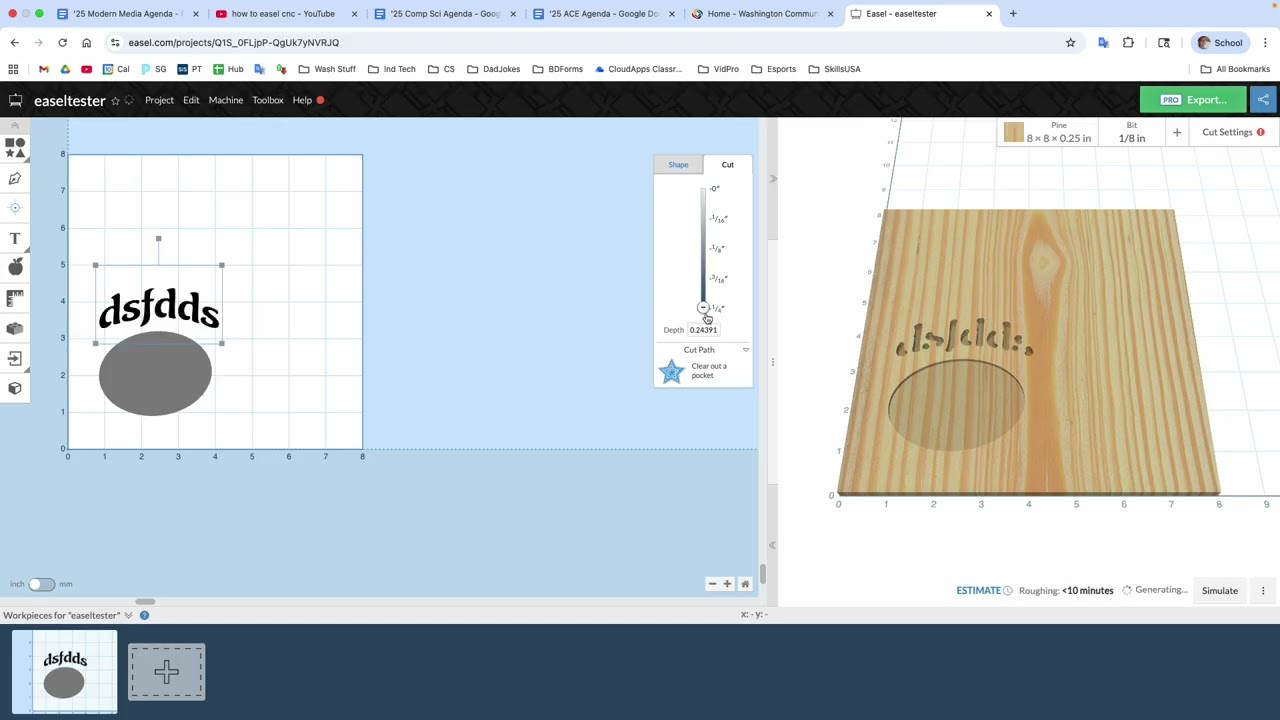
Task: Switch to the Cut tab
Action: pyautogui.click(x=727, y=165)
